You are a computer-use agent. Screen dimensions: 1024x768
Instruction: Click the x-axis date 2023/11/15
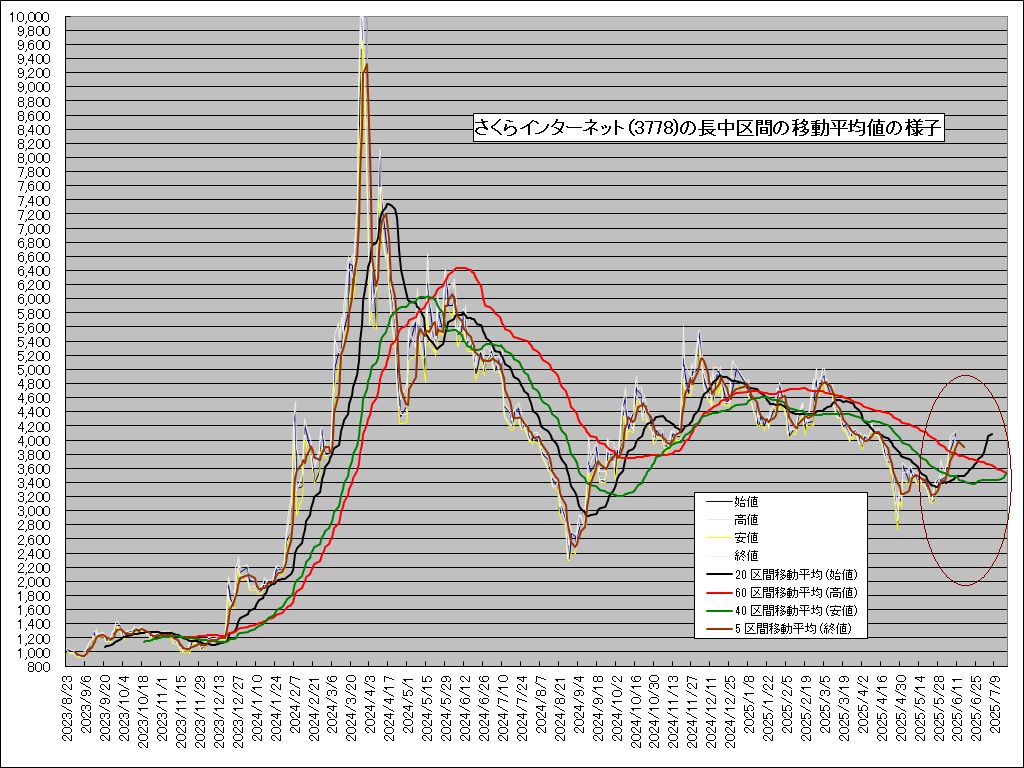click(181, 712)
